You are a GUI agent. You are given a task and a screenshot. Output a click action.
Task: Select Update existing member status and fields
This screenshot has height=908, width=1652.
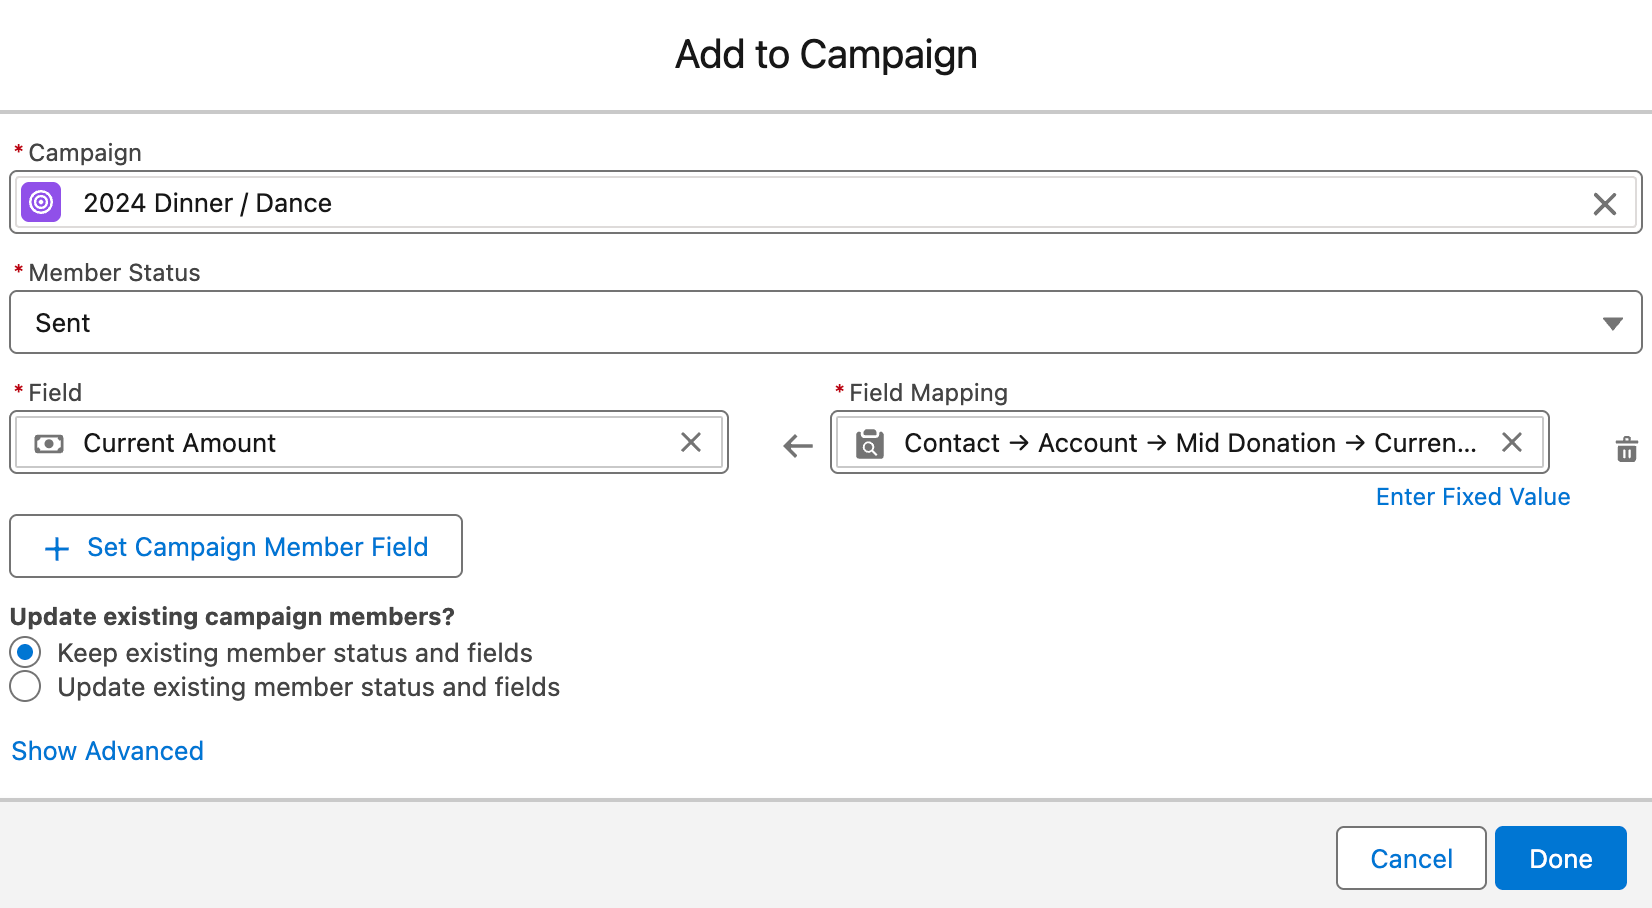click(26, 687)
